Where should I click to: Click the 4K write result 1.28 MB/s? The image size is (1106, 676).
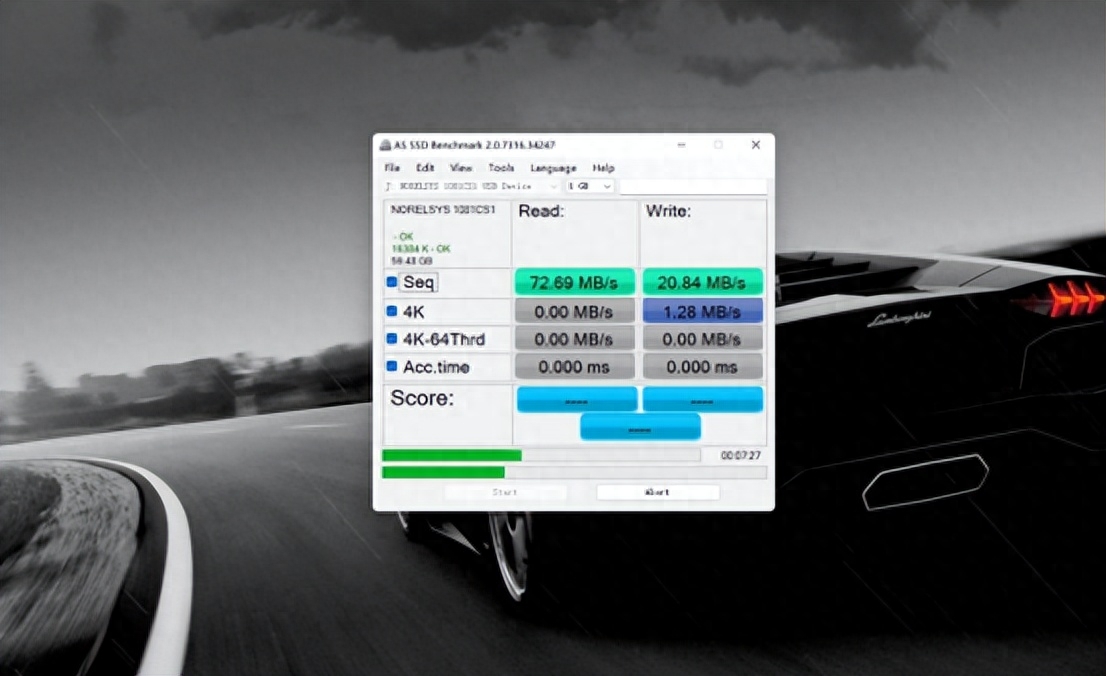point(703,311)
